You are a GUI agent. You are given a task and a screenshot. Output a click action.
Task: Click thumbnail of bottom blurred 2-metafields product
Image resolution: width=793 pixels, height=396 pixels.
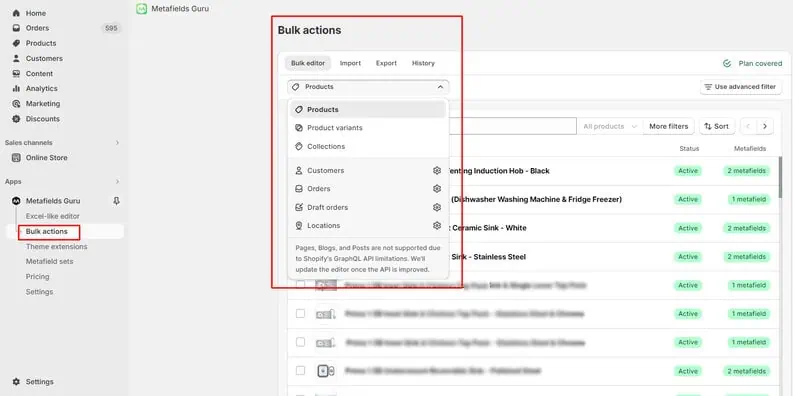click(326, 371)
